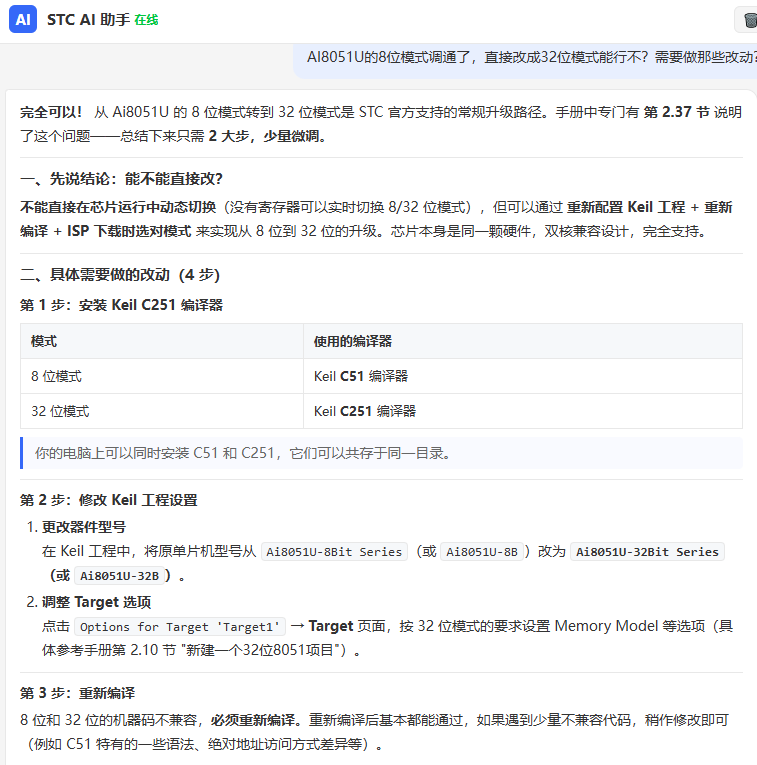Click the trash clear-chat icon

click(x=749, y=20)
